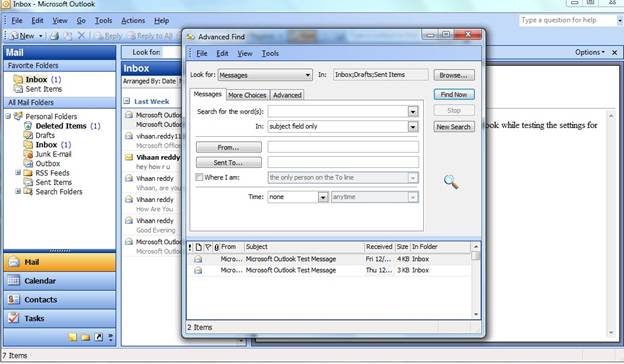The width and height of the screenshot is (624, 364).
Task: Open the Time none dropdown
Action: 323,197
